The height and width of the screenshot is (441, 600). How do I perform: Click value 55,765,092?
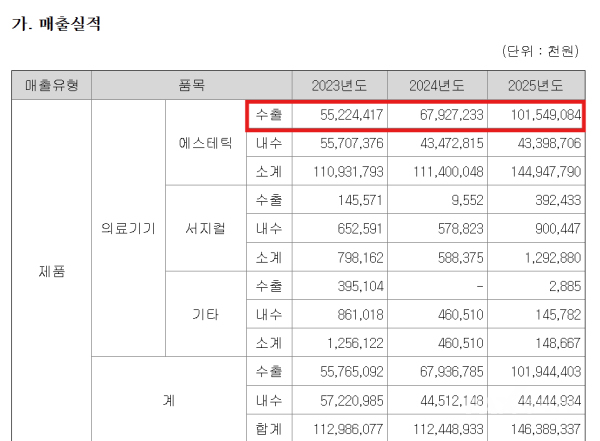[352, 372]
